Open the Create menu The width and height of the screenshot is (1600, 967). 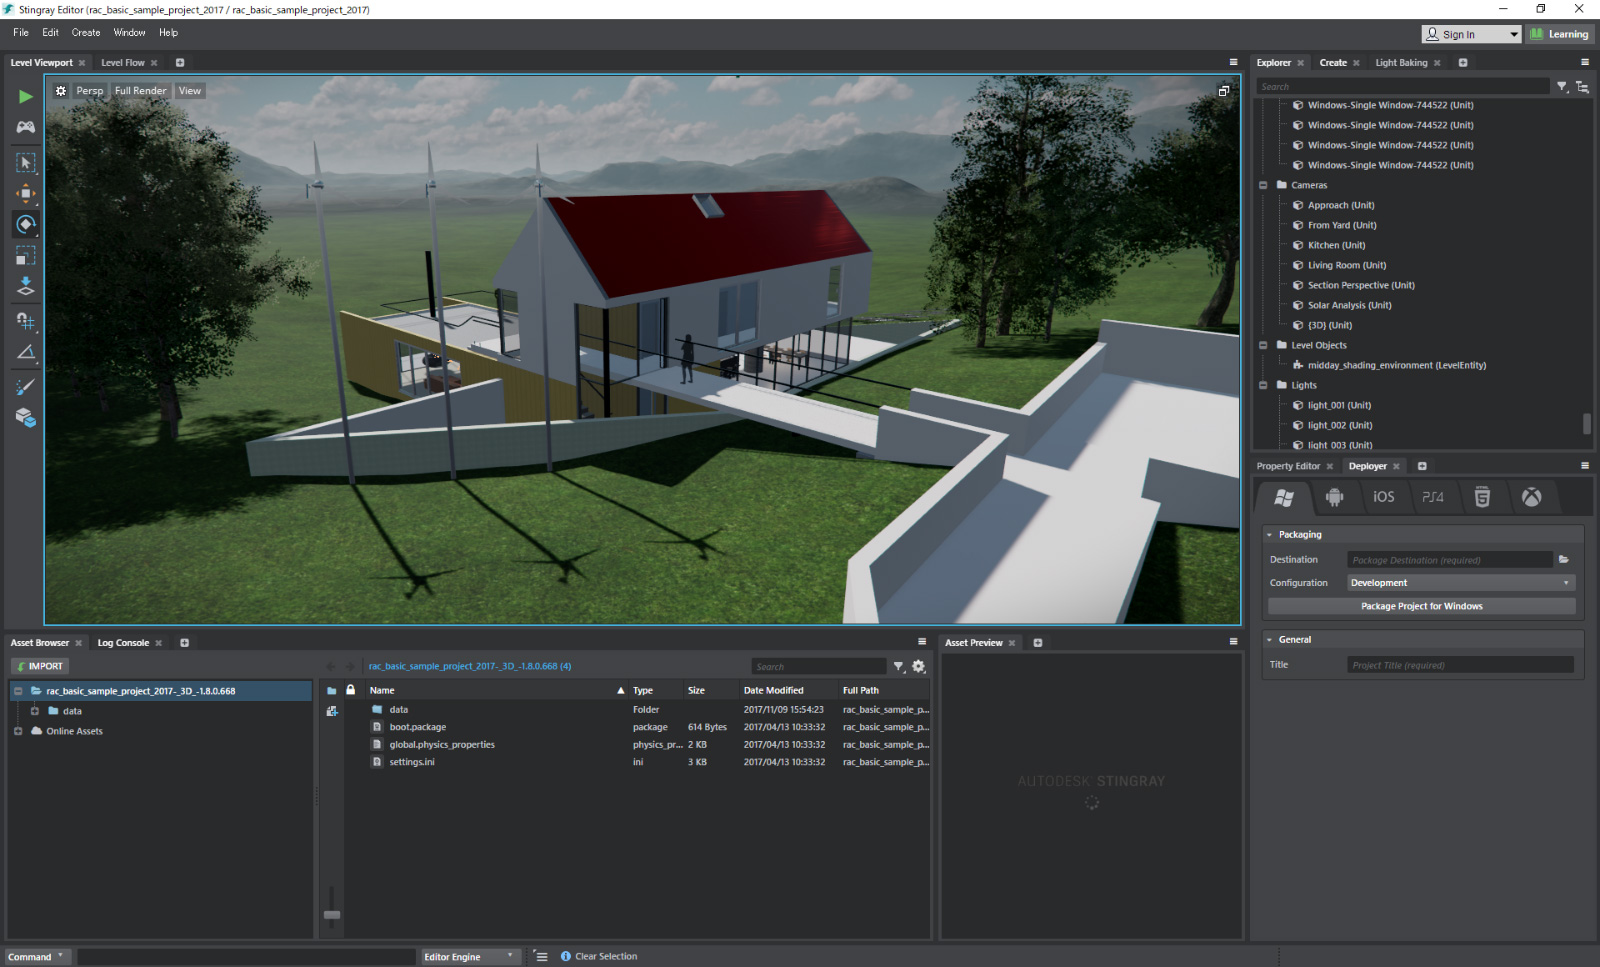tap(86, 33)
